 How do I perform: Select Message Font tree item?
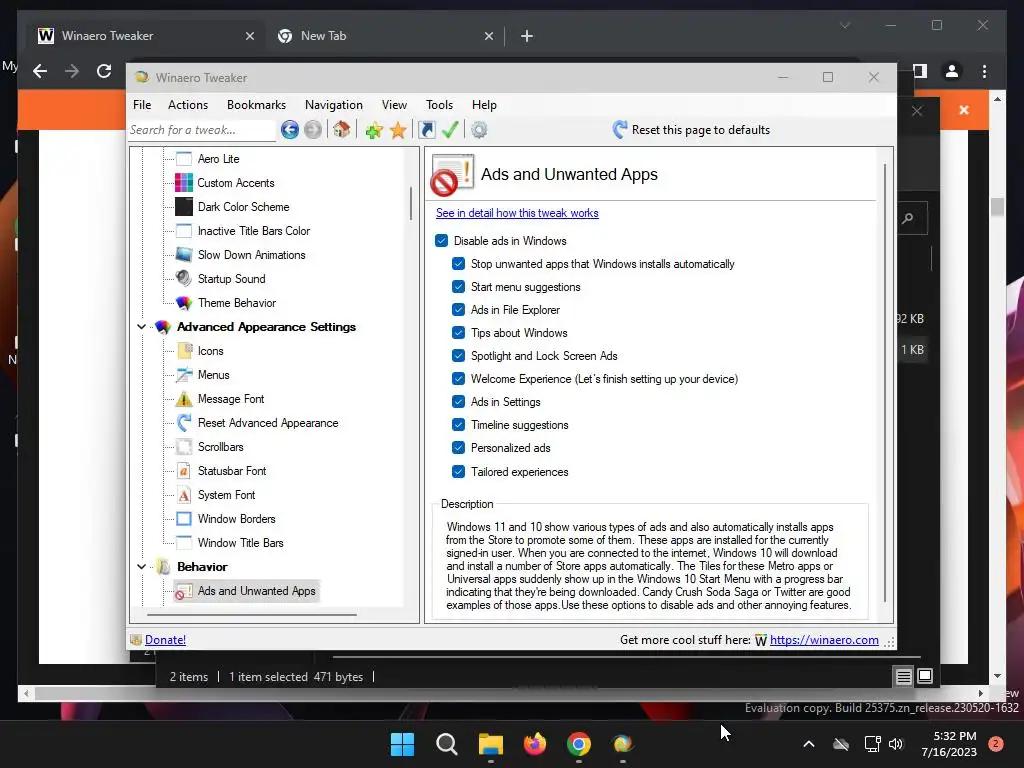pos(231,399)
